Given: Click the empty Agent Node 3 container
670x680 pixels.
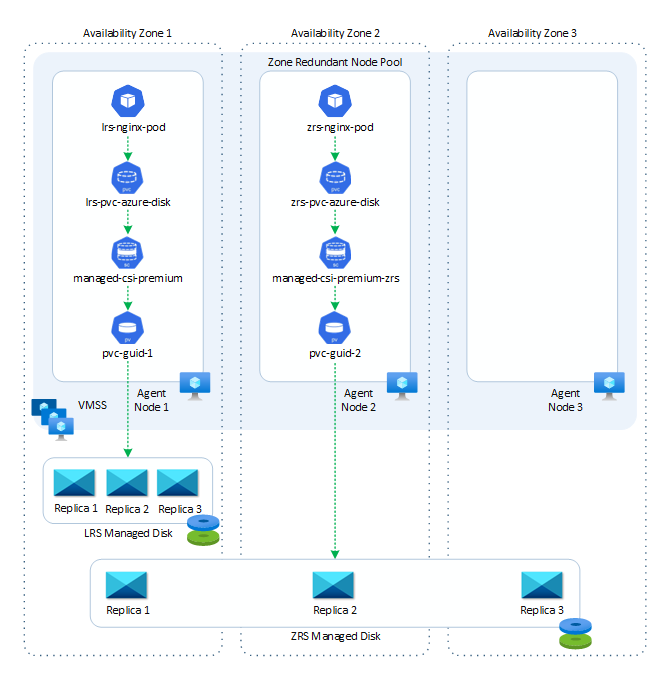Looking at the screenshot, I should click(542, 226).
